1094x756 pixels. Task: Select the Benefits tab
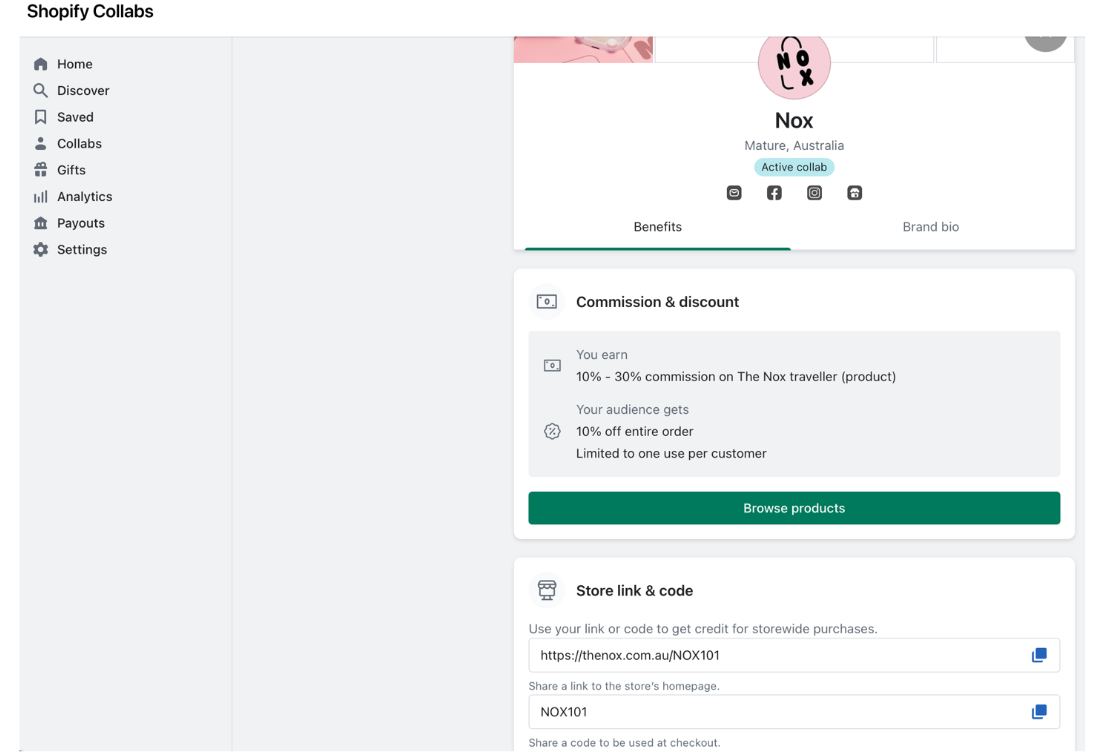657,227
